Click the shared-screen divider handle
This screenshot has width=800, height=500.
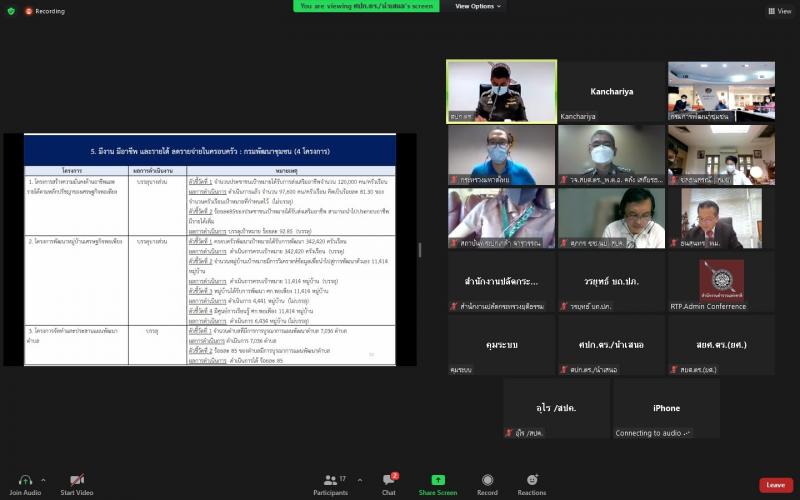point(420,250)
